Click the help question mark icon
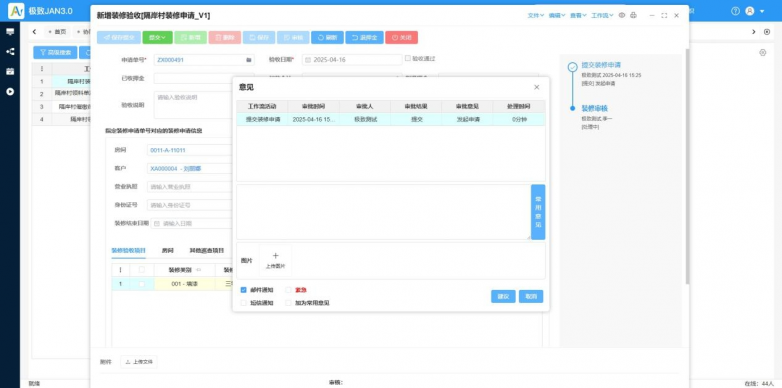The image size is (782, 388). [x=735, y=11]
